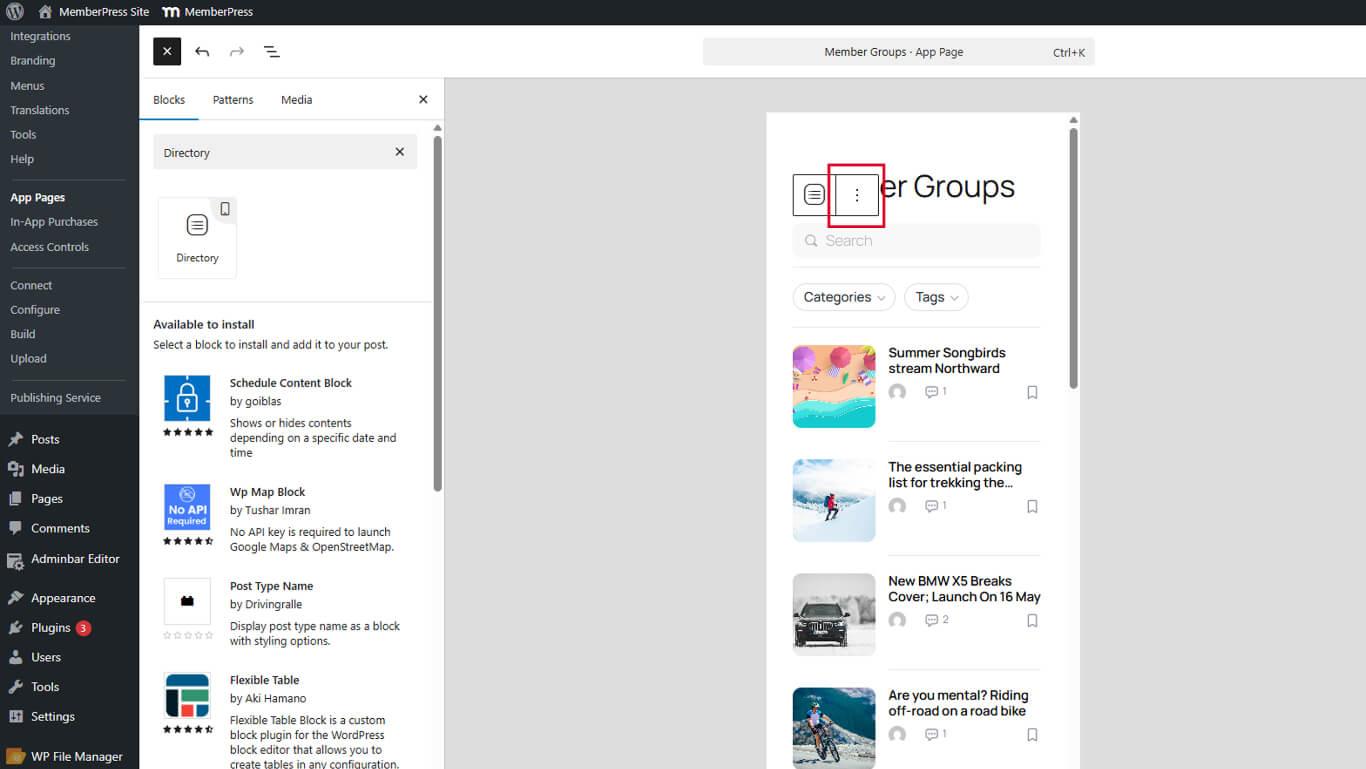This screenshot has height=769, width=1366.
Task: Close the block inserter panel
Action: coord(423,100)
